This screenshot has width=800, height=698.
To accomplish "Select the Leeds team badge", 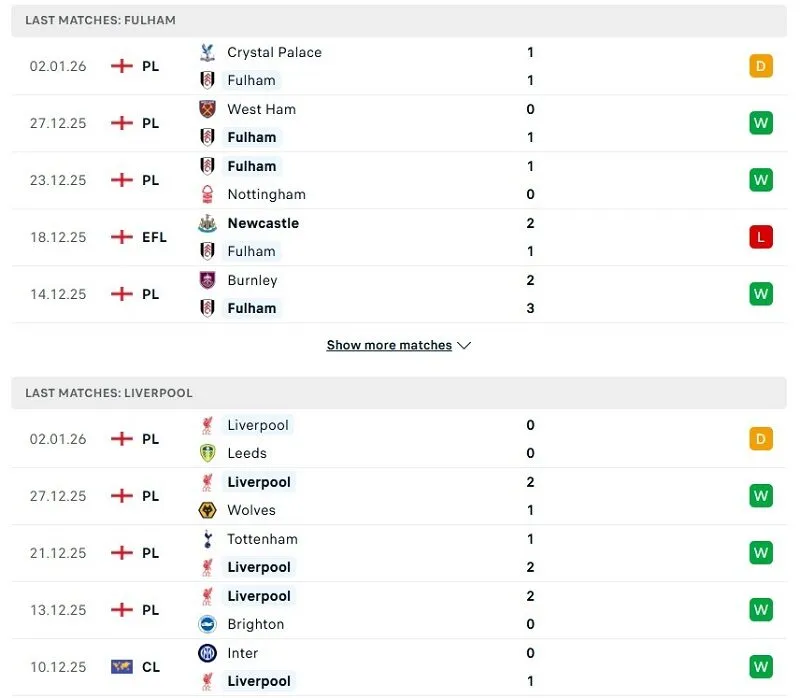I will pyautogui.click(x=206, y=453).
